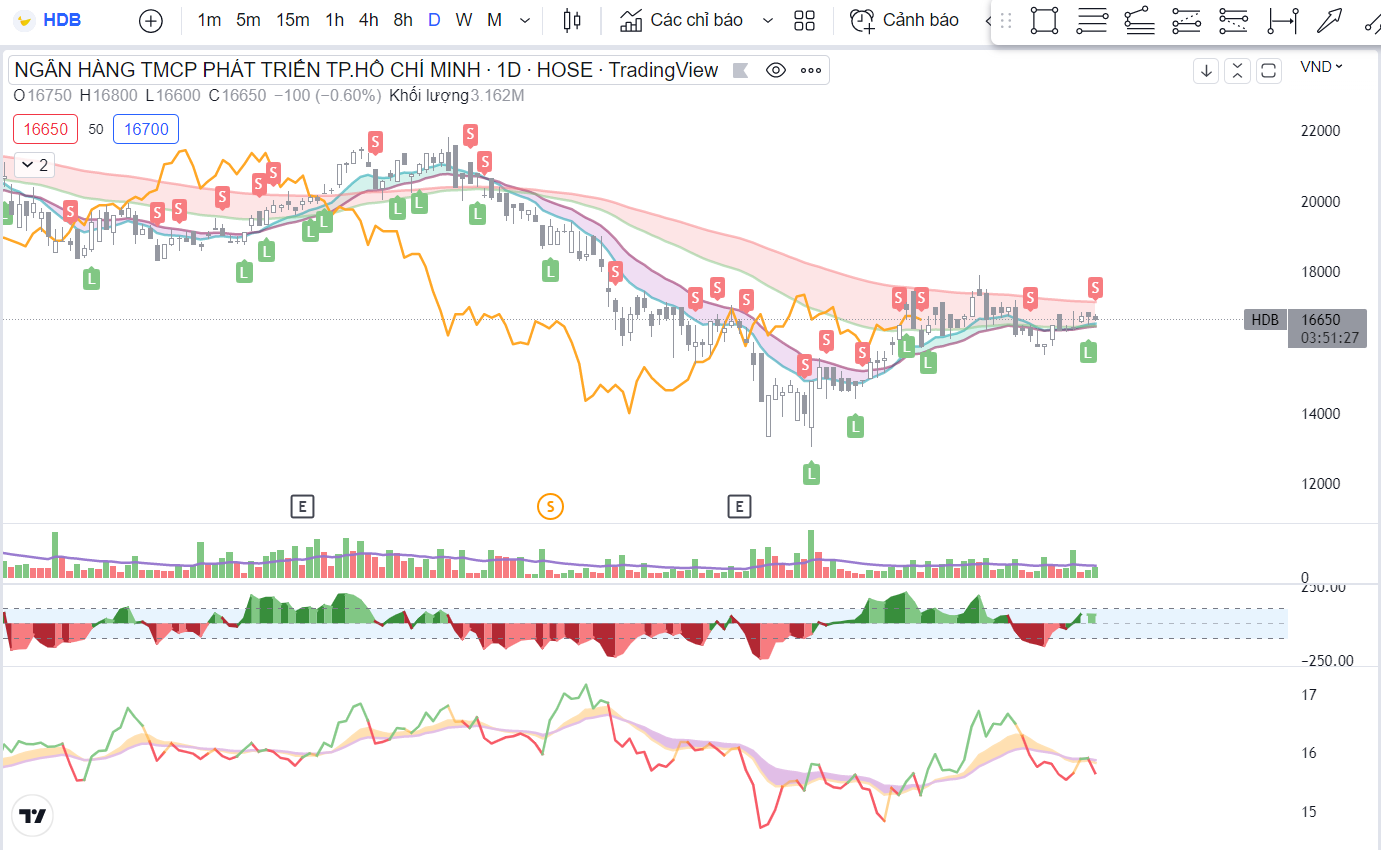Select the Date range measuring tool
Image resolution: width=1381 pixels, height=850 pixels.
[x=1282, y=20]
